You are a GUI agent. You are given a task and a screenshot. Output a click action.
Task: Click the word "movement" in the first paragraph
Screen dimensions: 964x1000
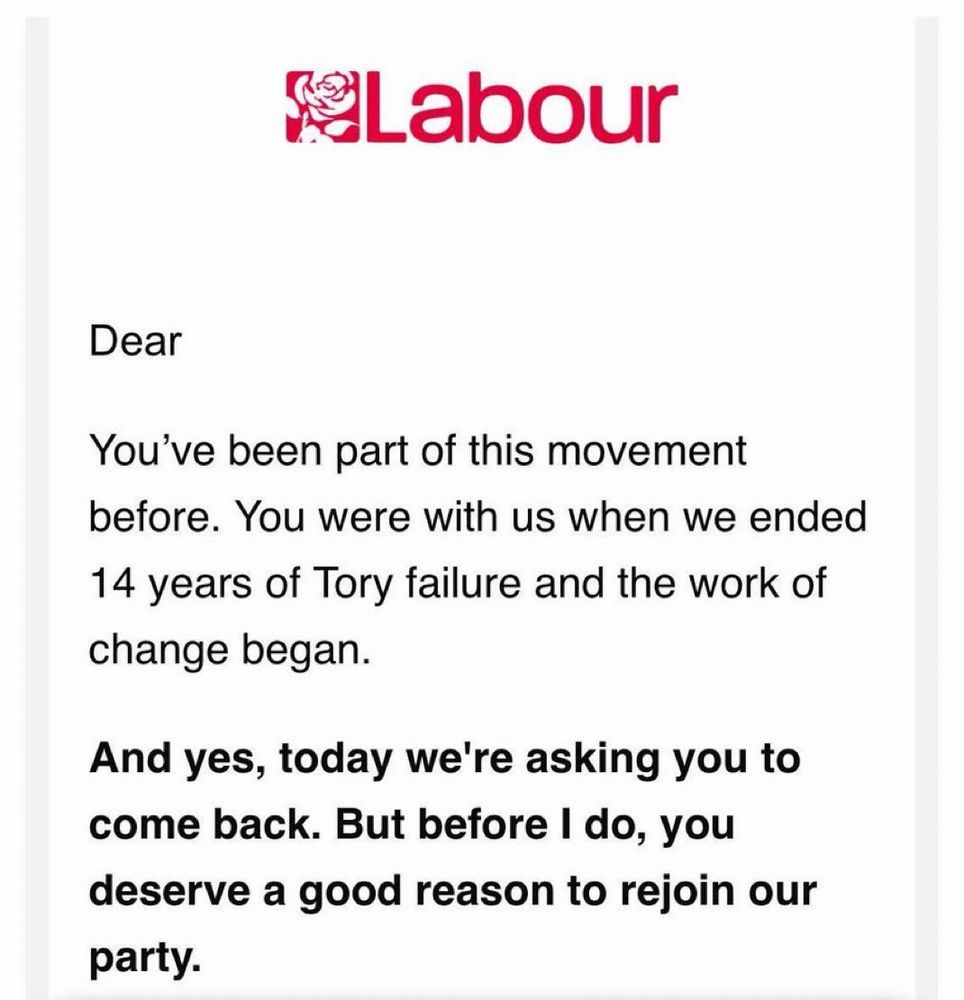(x=646, y=451)
